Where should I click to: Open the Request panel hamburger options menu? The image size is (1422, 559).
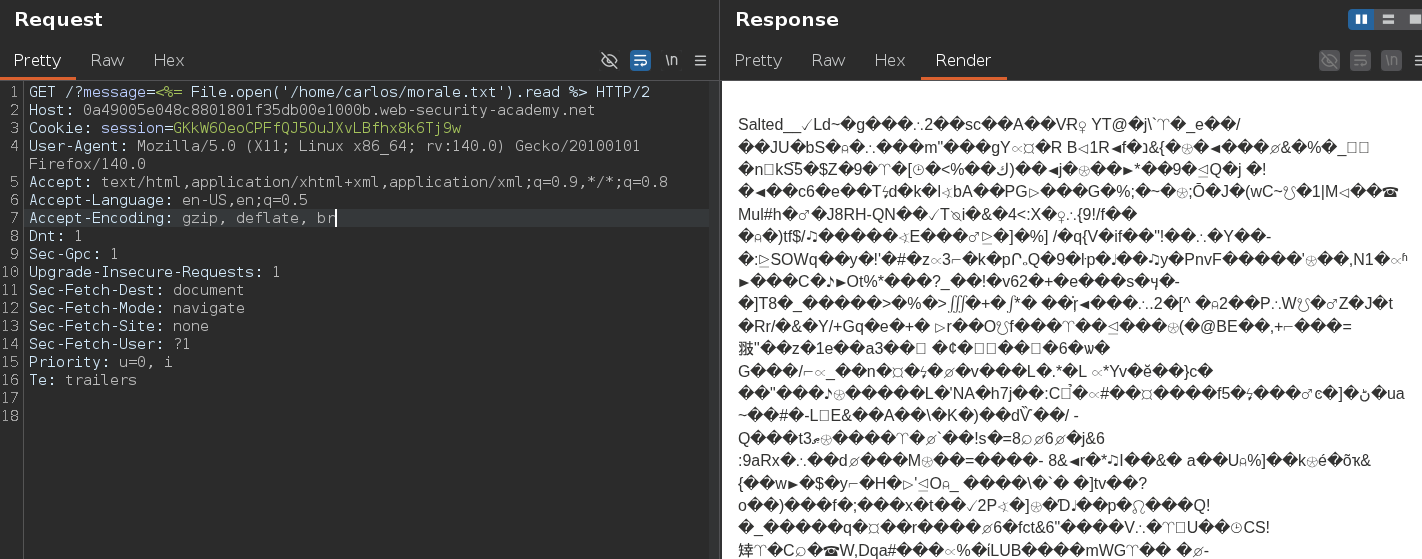point(700,60)
